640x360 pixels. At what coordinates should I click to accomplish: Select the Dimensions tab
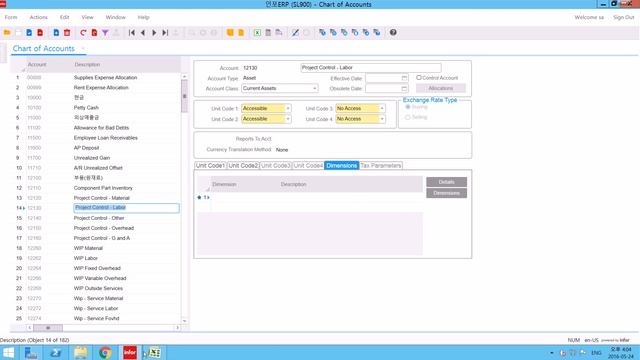click(342, 166)
